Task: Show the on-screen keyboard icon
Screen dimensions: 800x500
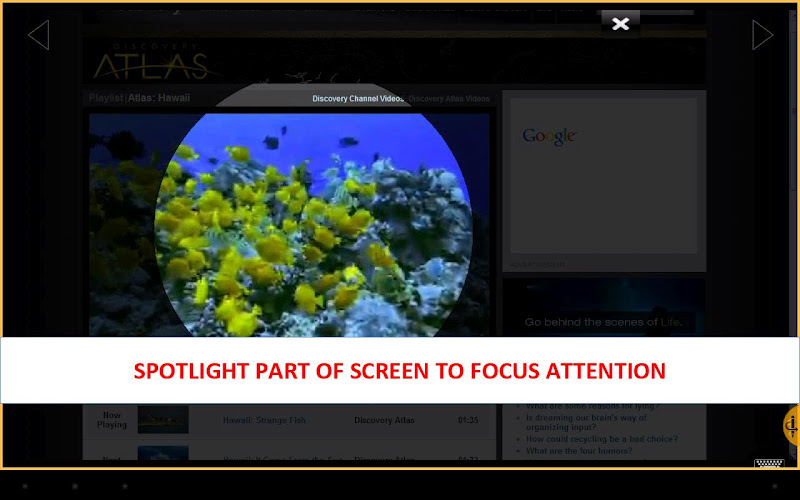Action: 769,463
